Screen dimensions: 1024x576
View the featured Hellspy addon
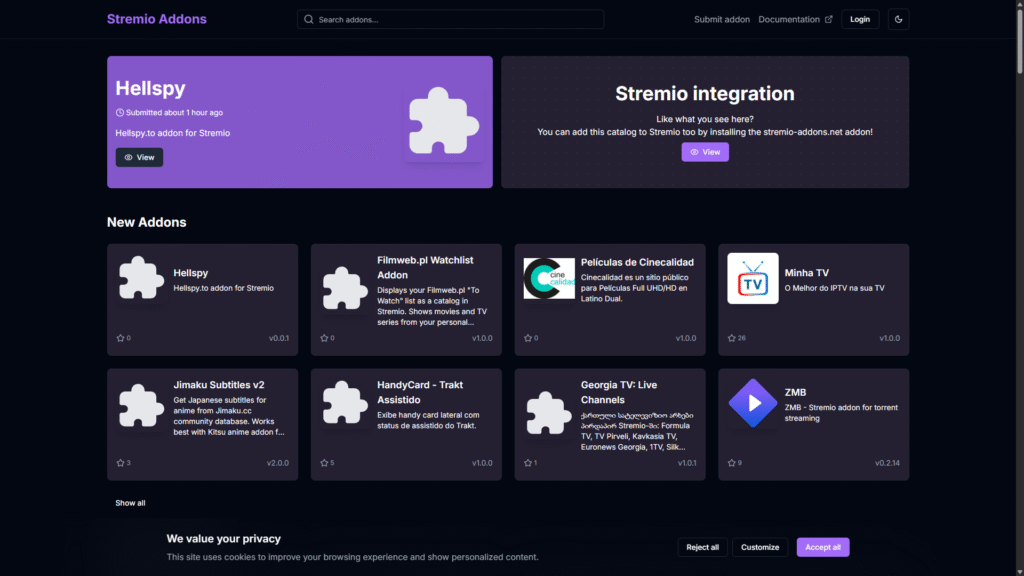139,157
